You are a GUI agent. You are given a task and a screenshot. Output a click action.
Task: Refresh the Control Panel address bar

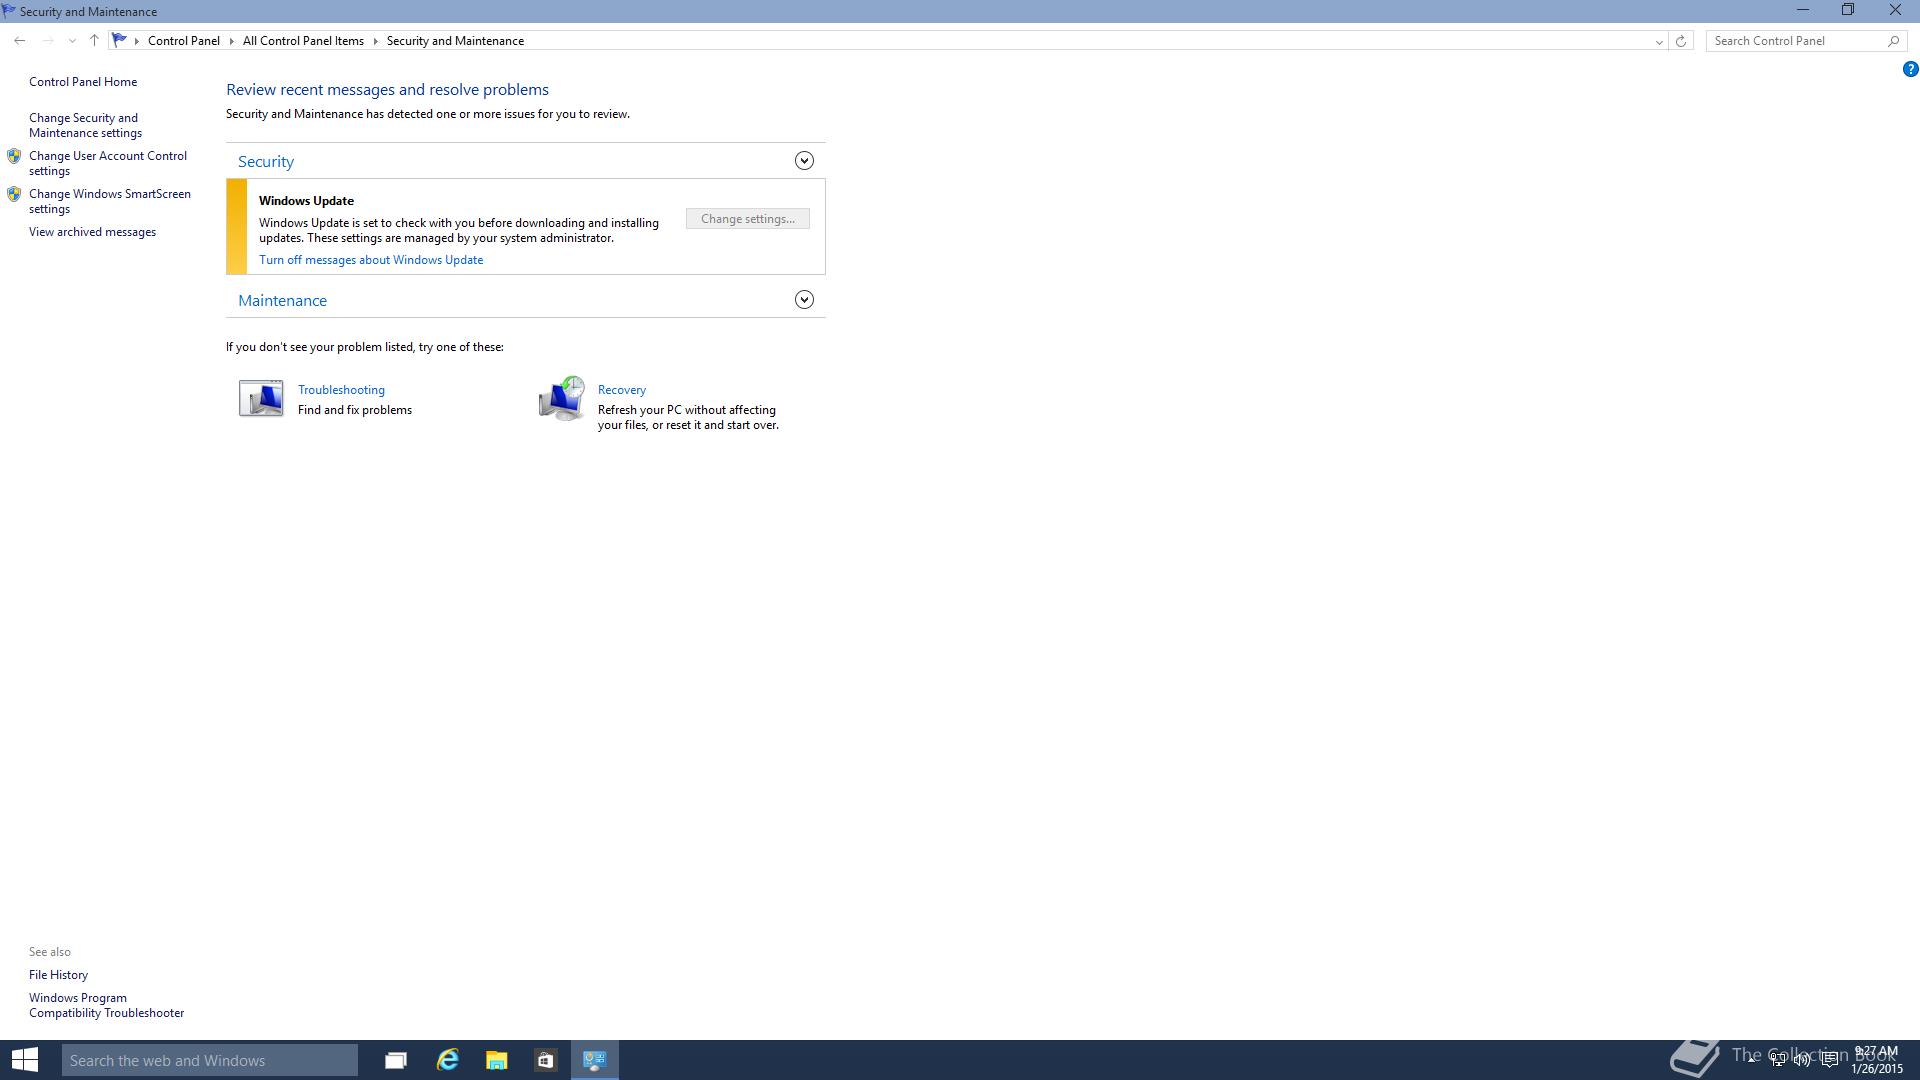[1681, 41]
